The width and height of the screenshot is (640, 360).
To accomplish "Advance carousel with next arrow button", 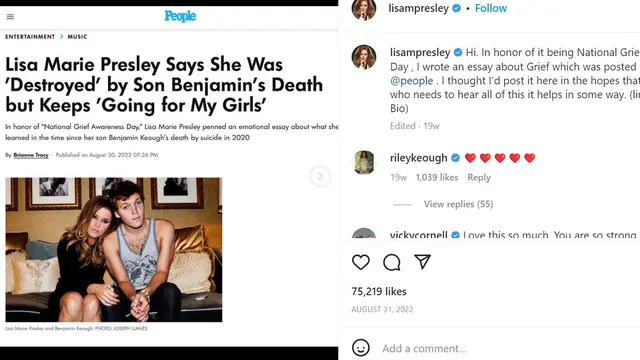I will (x=320, y=176).
